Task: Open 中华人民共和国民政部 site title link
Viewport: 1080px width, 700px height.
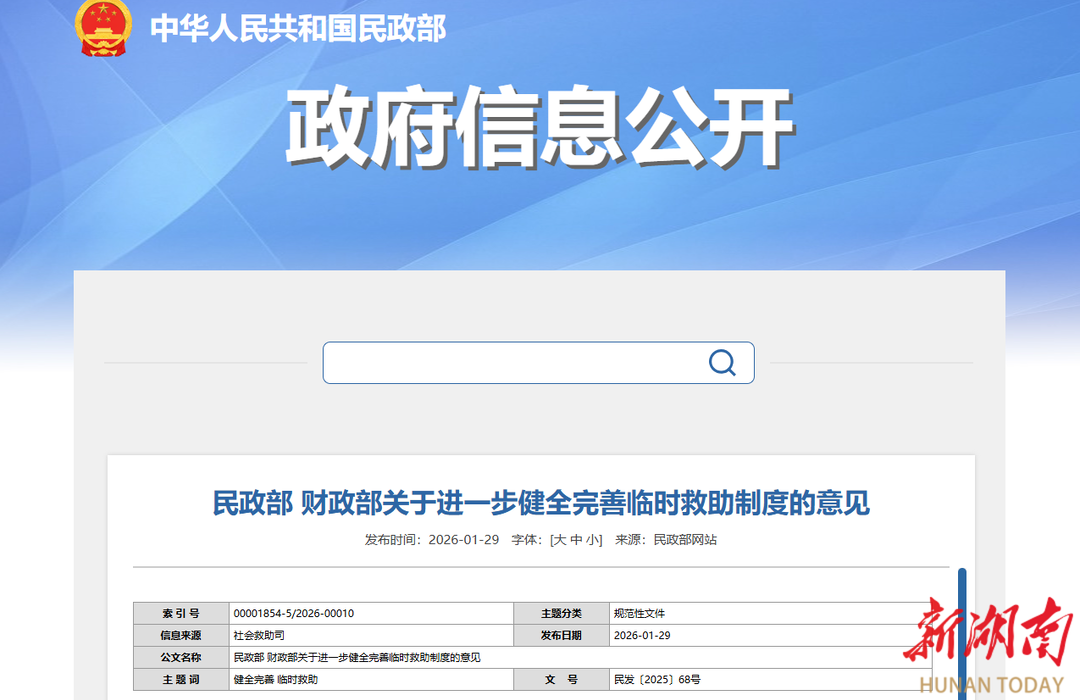Action: click(298, 28)
